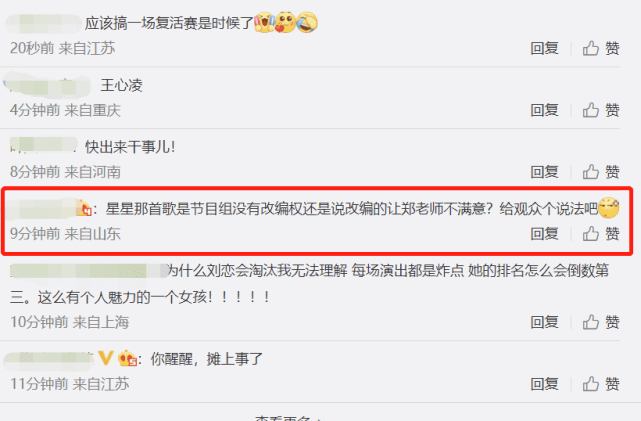Like the 刘恋 comment from 上海
641x421 pixels.
pyautogui.click(x=601, y=322)
